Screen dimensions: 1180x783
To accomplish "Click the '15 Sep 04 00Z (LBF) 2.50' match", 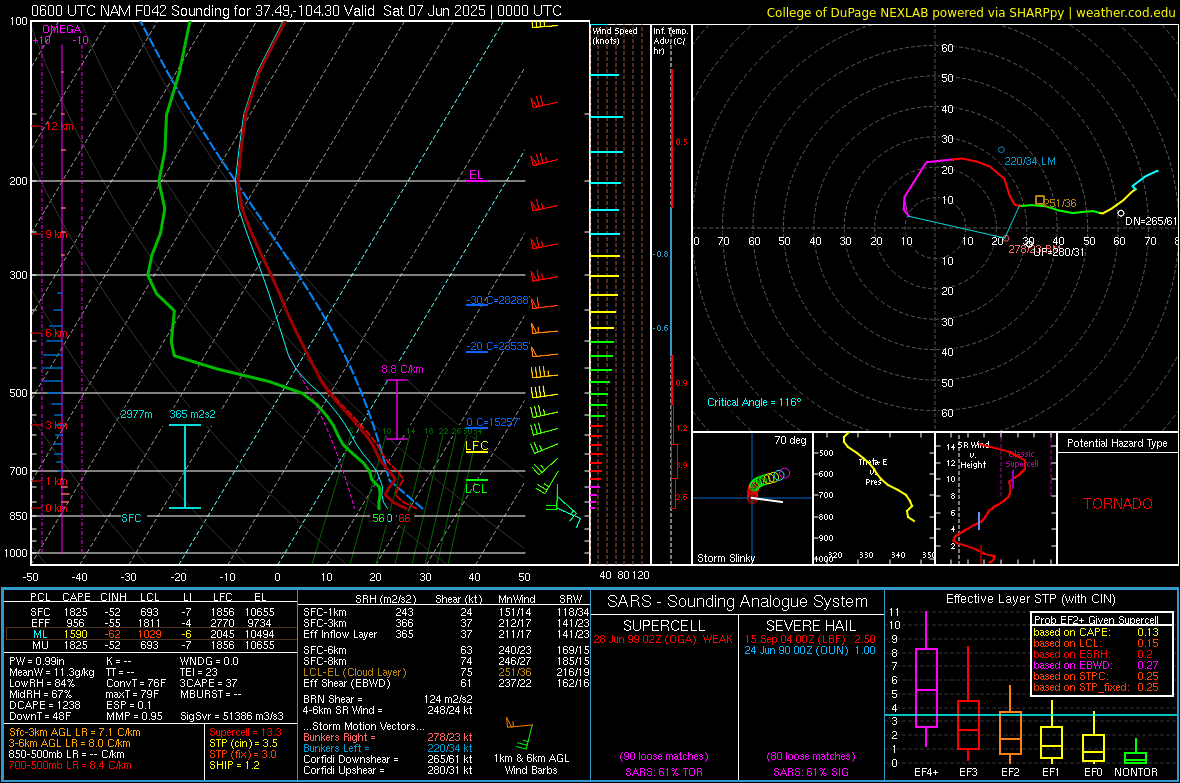I will pyautogui.click(x=810, y=639).
